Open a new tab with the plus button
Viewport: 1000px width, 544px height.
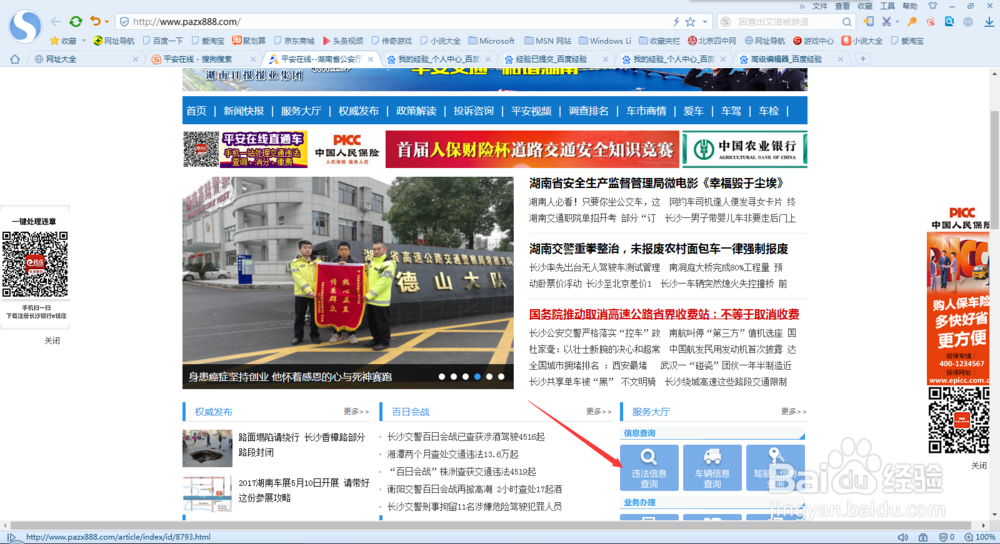click(x=863, y=59)
